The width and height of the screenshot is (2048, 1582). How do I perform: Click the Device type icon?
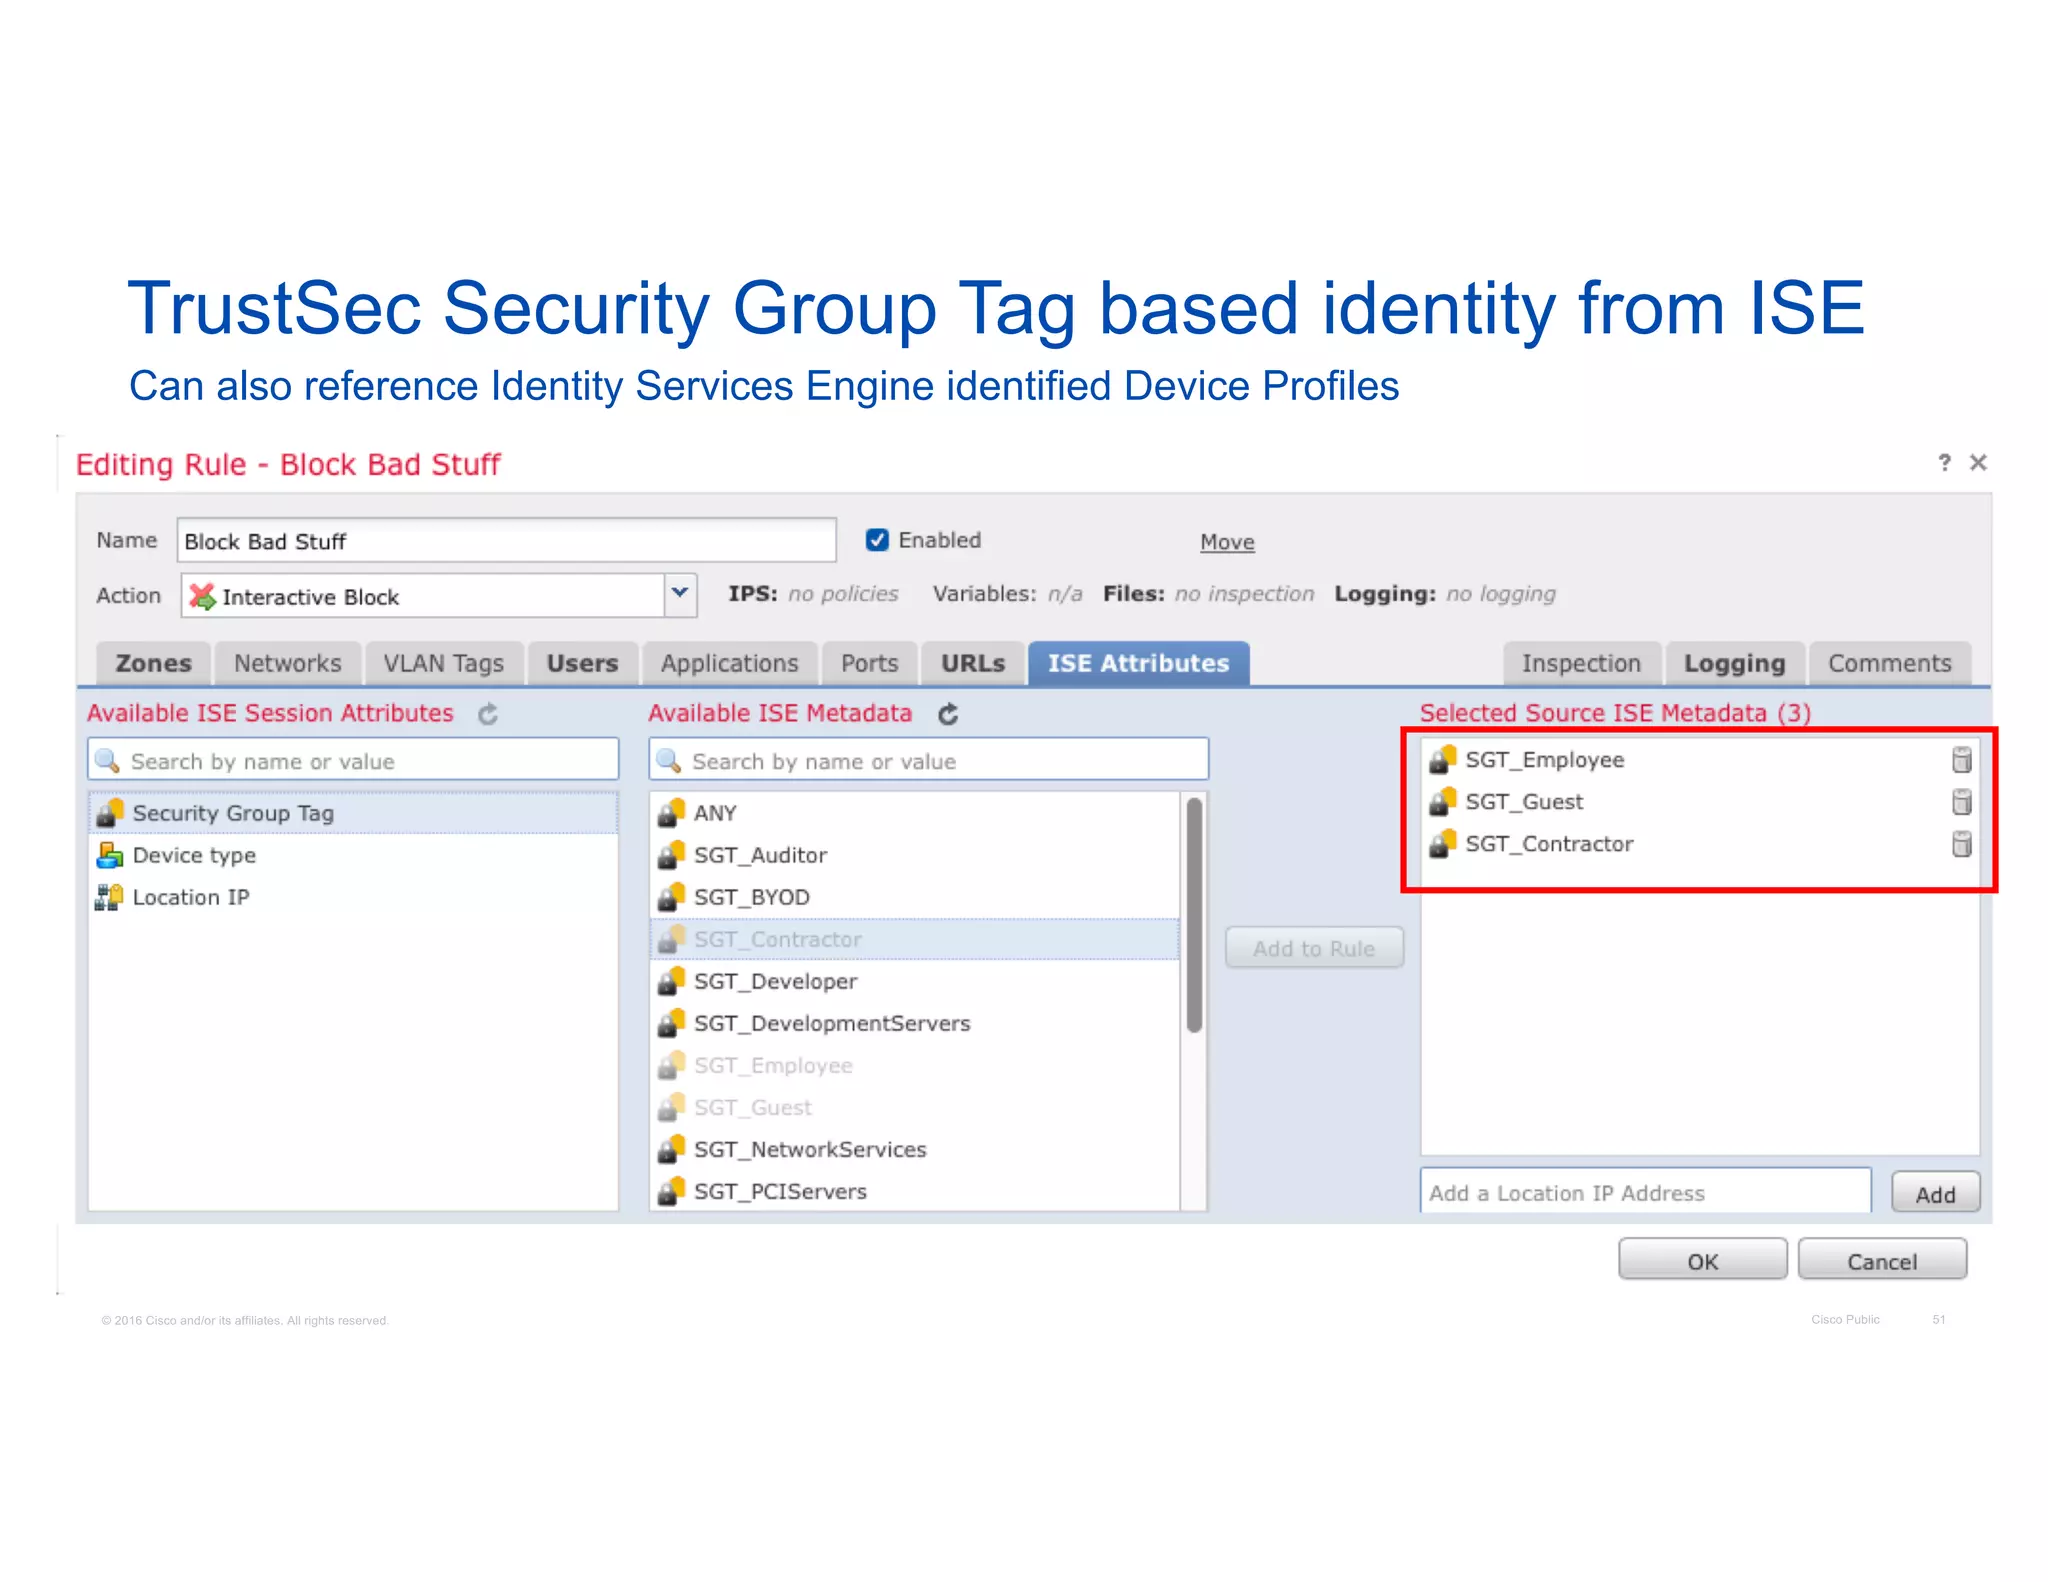(x=110, y=855)
